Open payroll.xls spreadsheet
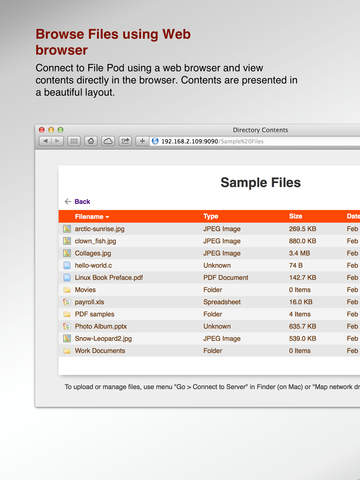 89,302
